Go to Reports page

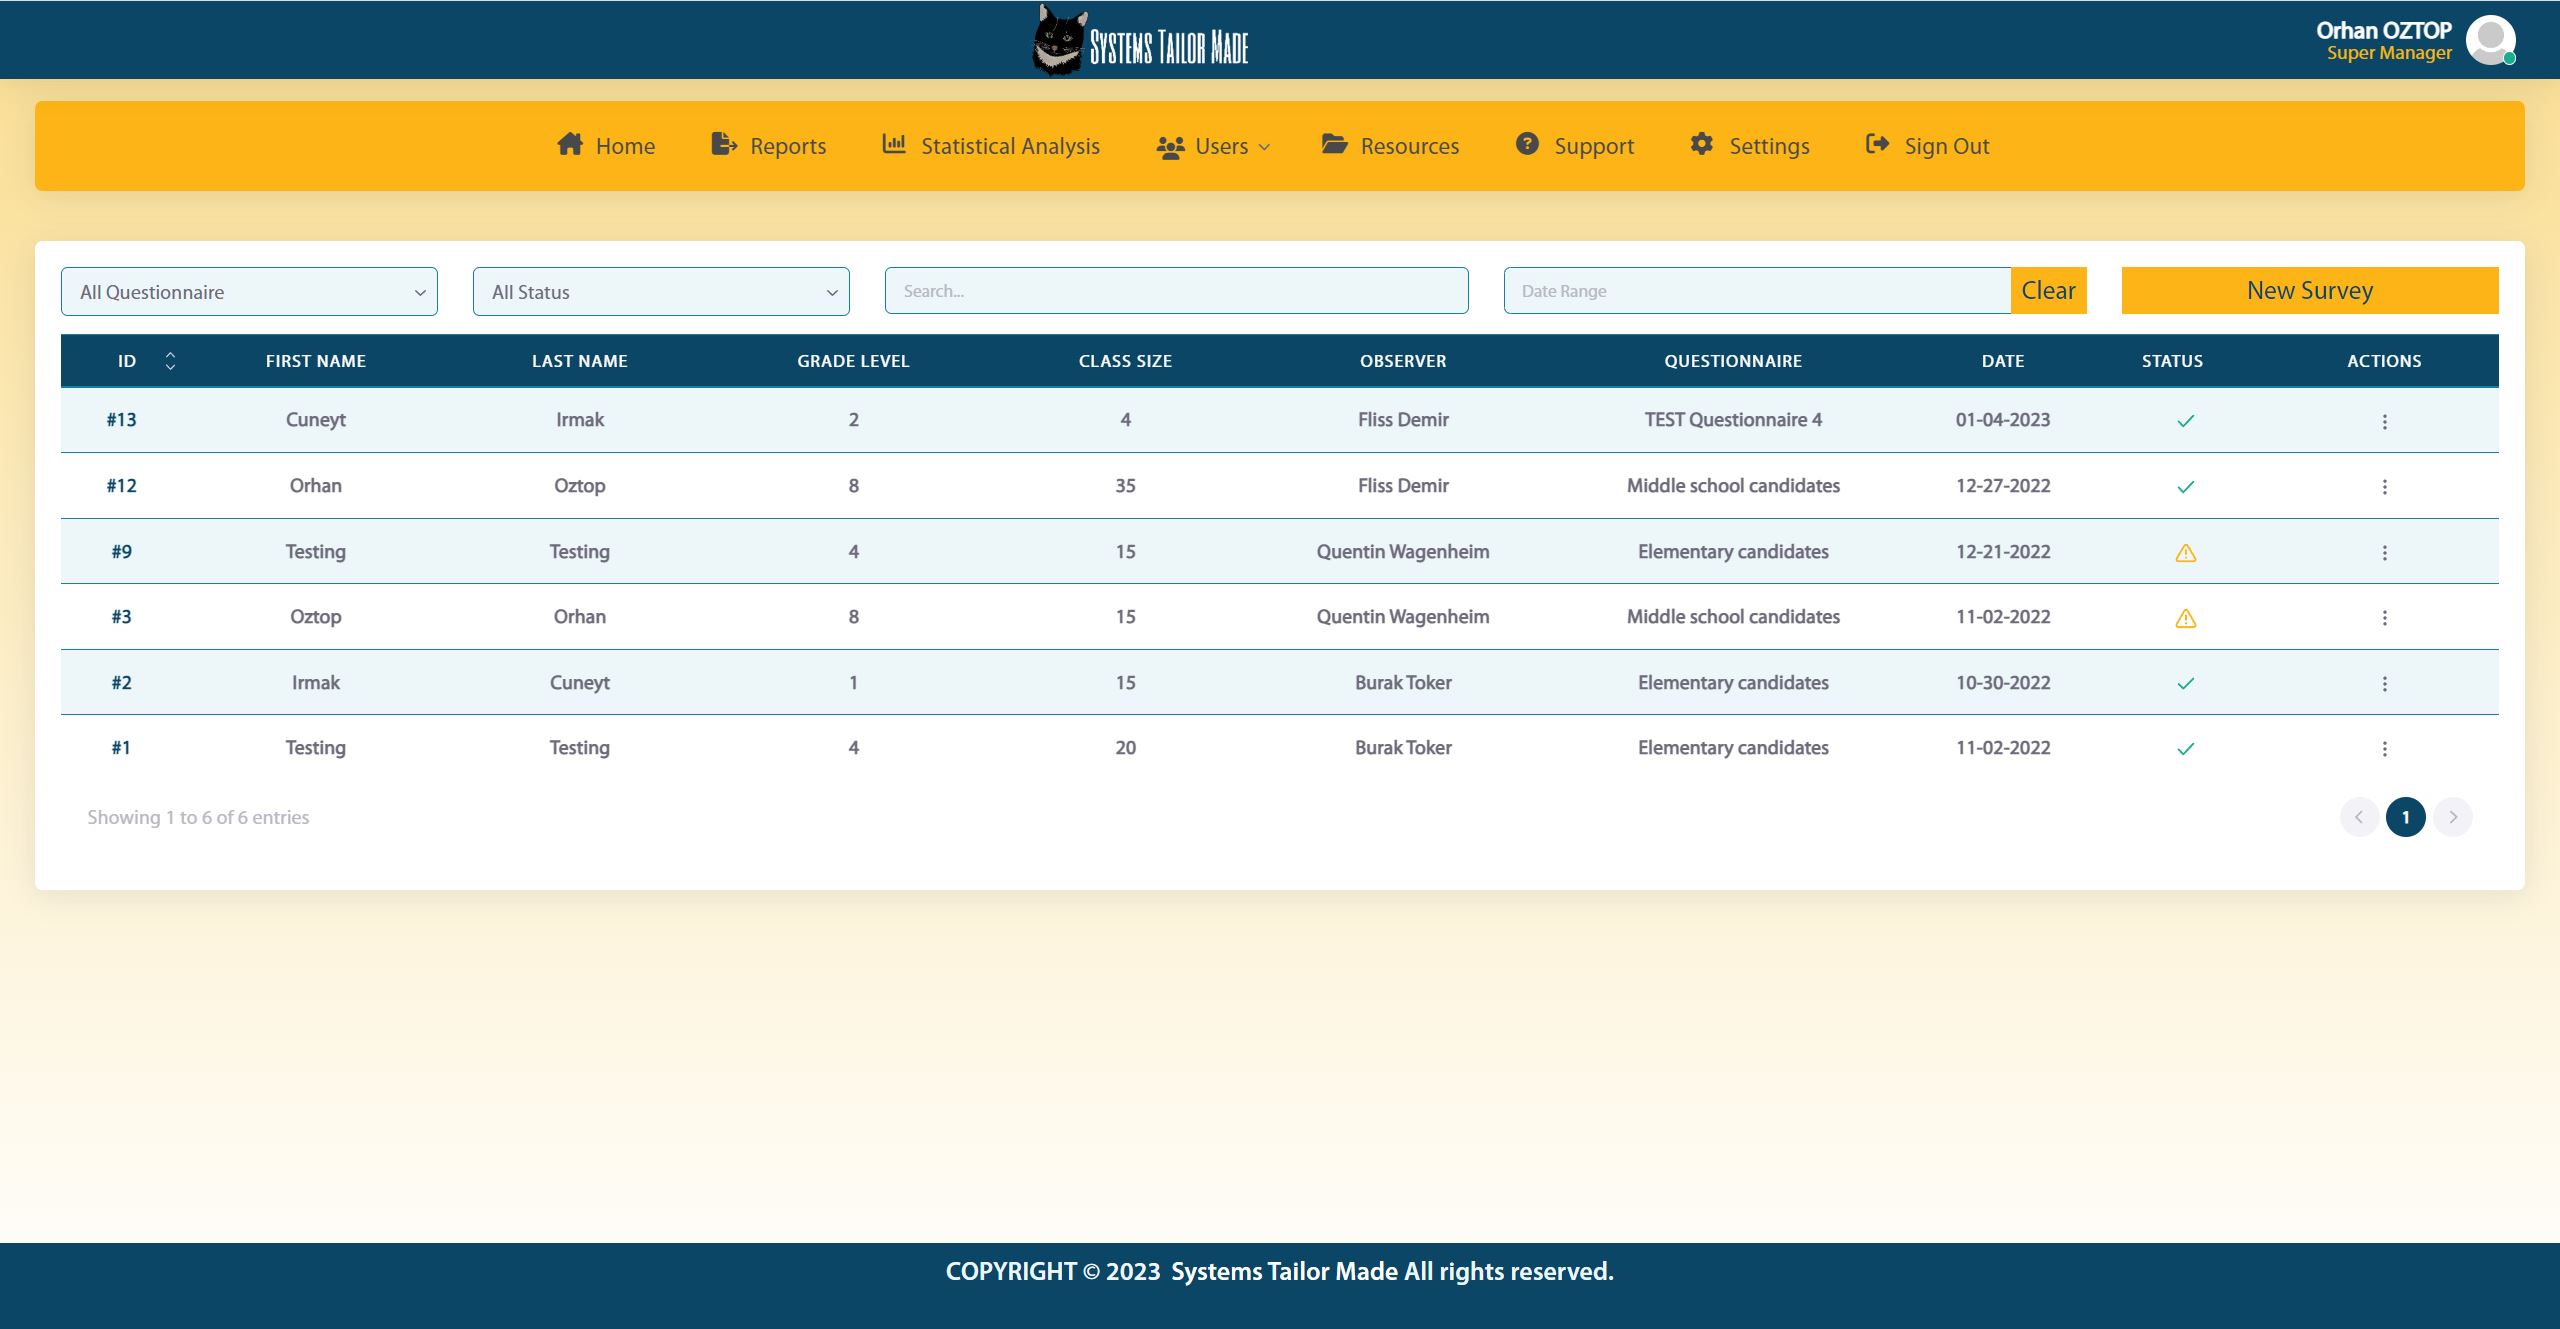(768, 146)
